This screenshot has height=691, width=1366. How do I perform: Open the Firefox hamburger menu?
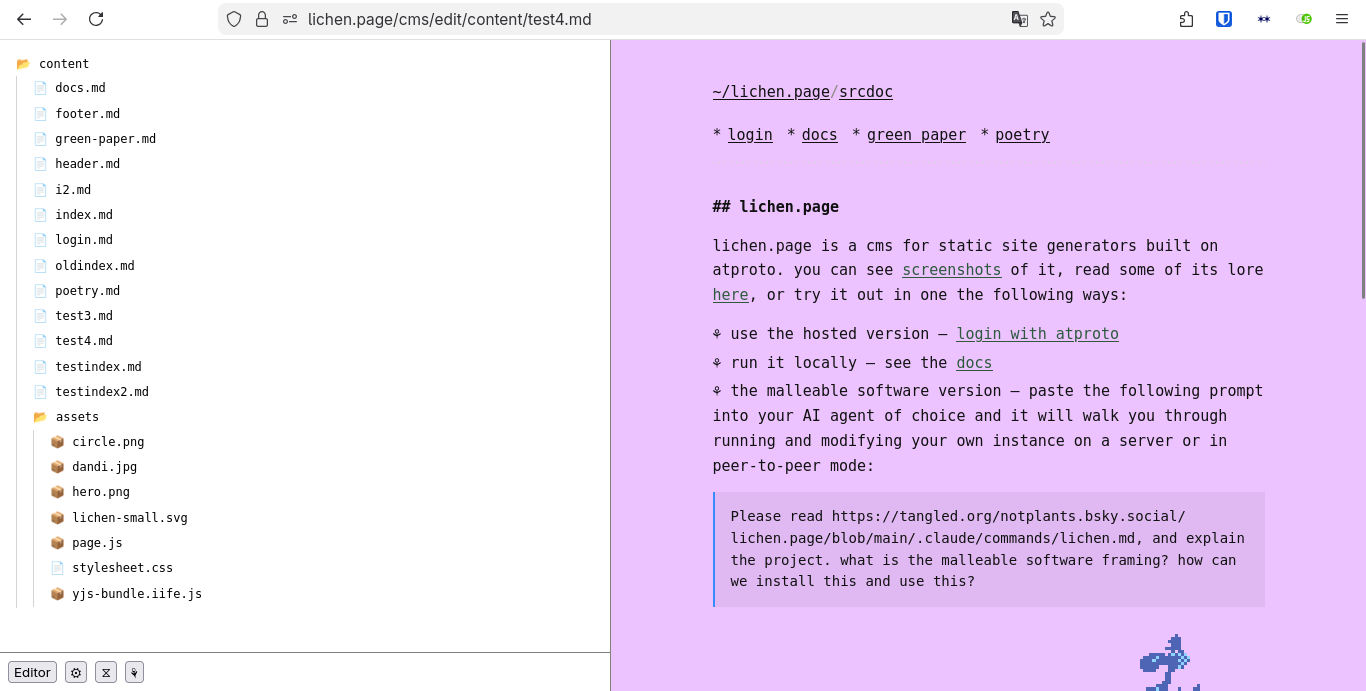(1342, 18)
